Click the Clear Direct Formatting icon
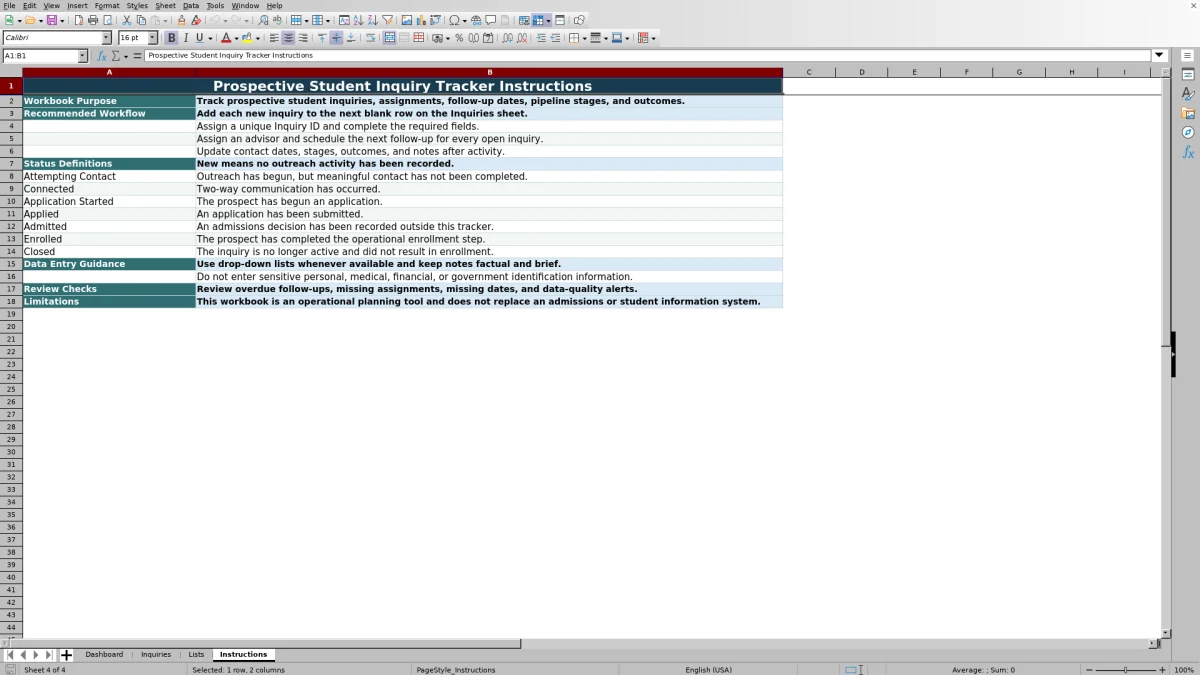1200x675 pixels. click(196, 20)
